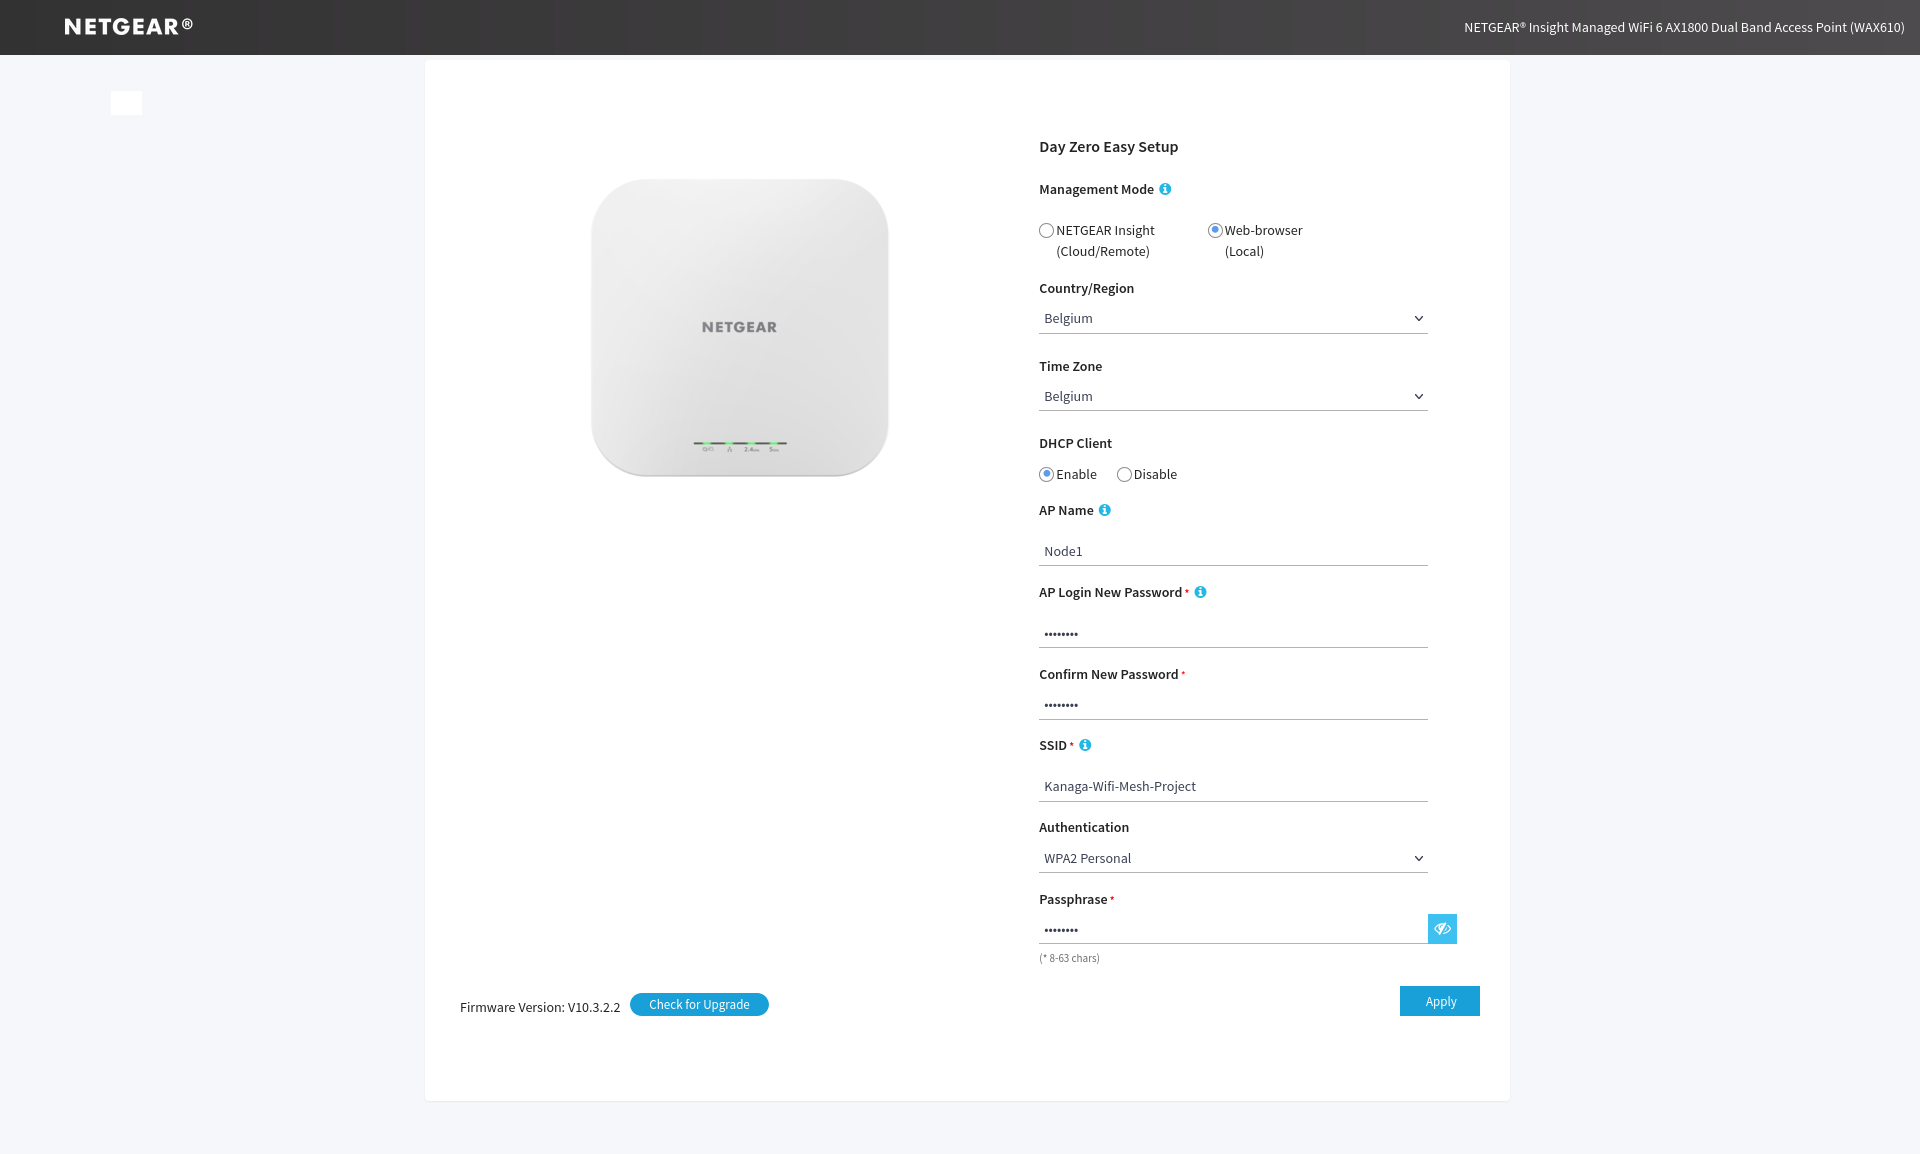The height and width of the screenshot is (1154, 1920).
Task: Open the Authentication WPA2 Personal dropdown
Action: pos(1233,858)
